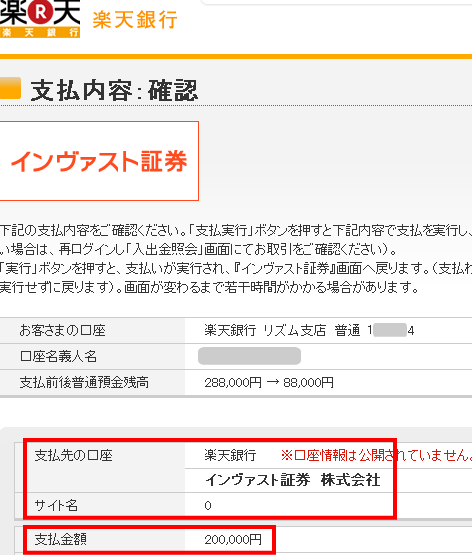Click the masked account holder name field

[249, 356]
